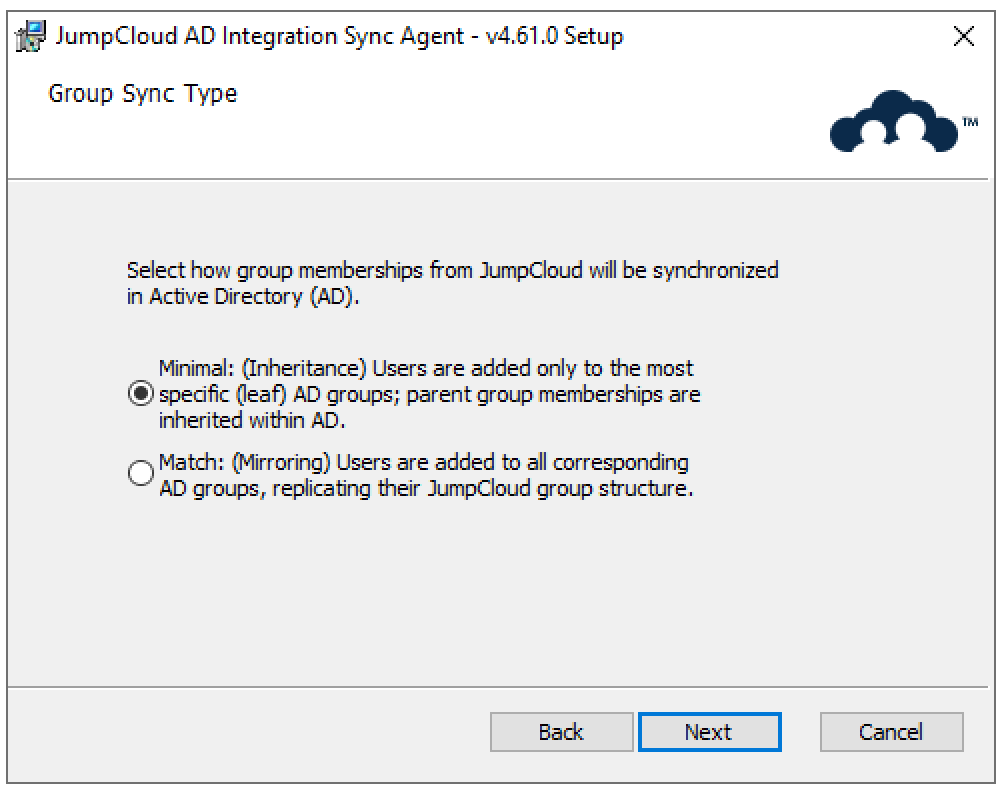Viewport: 1004px width, 790px height.
Task: Click the Minimal option's first description line
Action: [425, 369]
